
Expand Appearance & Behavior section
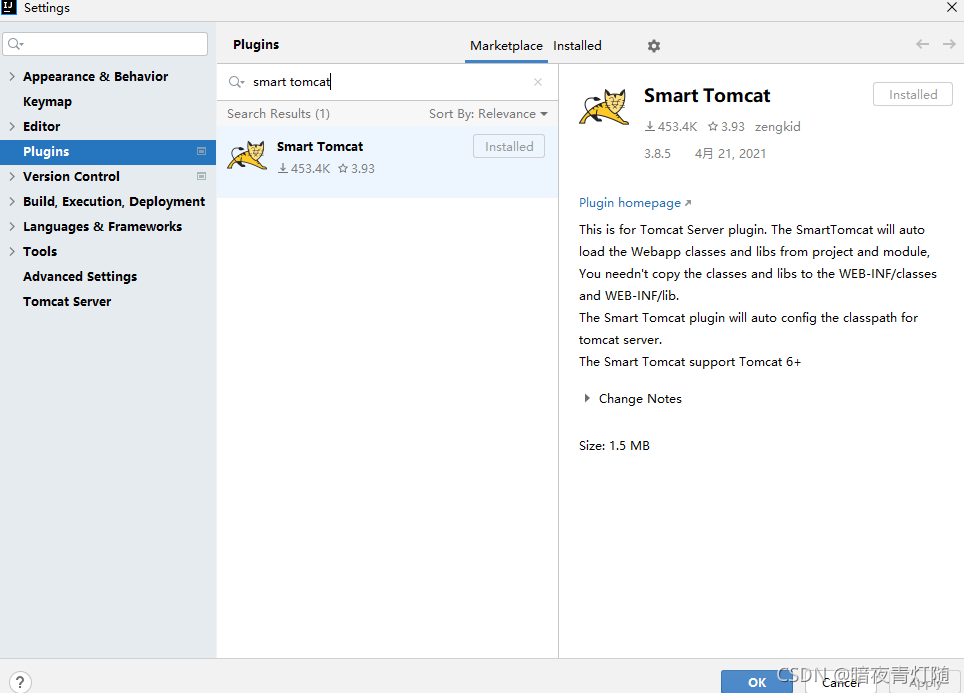click(x=12, y=76)
